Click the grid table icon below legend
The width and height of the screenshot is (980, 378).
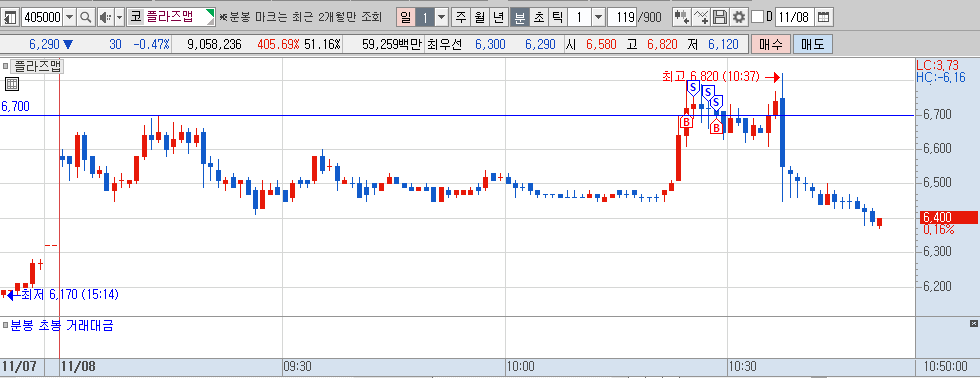(x=12, y=84)
